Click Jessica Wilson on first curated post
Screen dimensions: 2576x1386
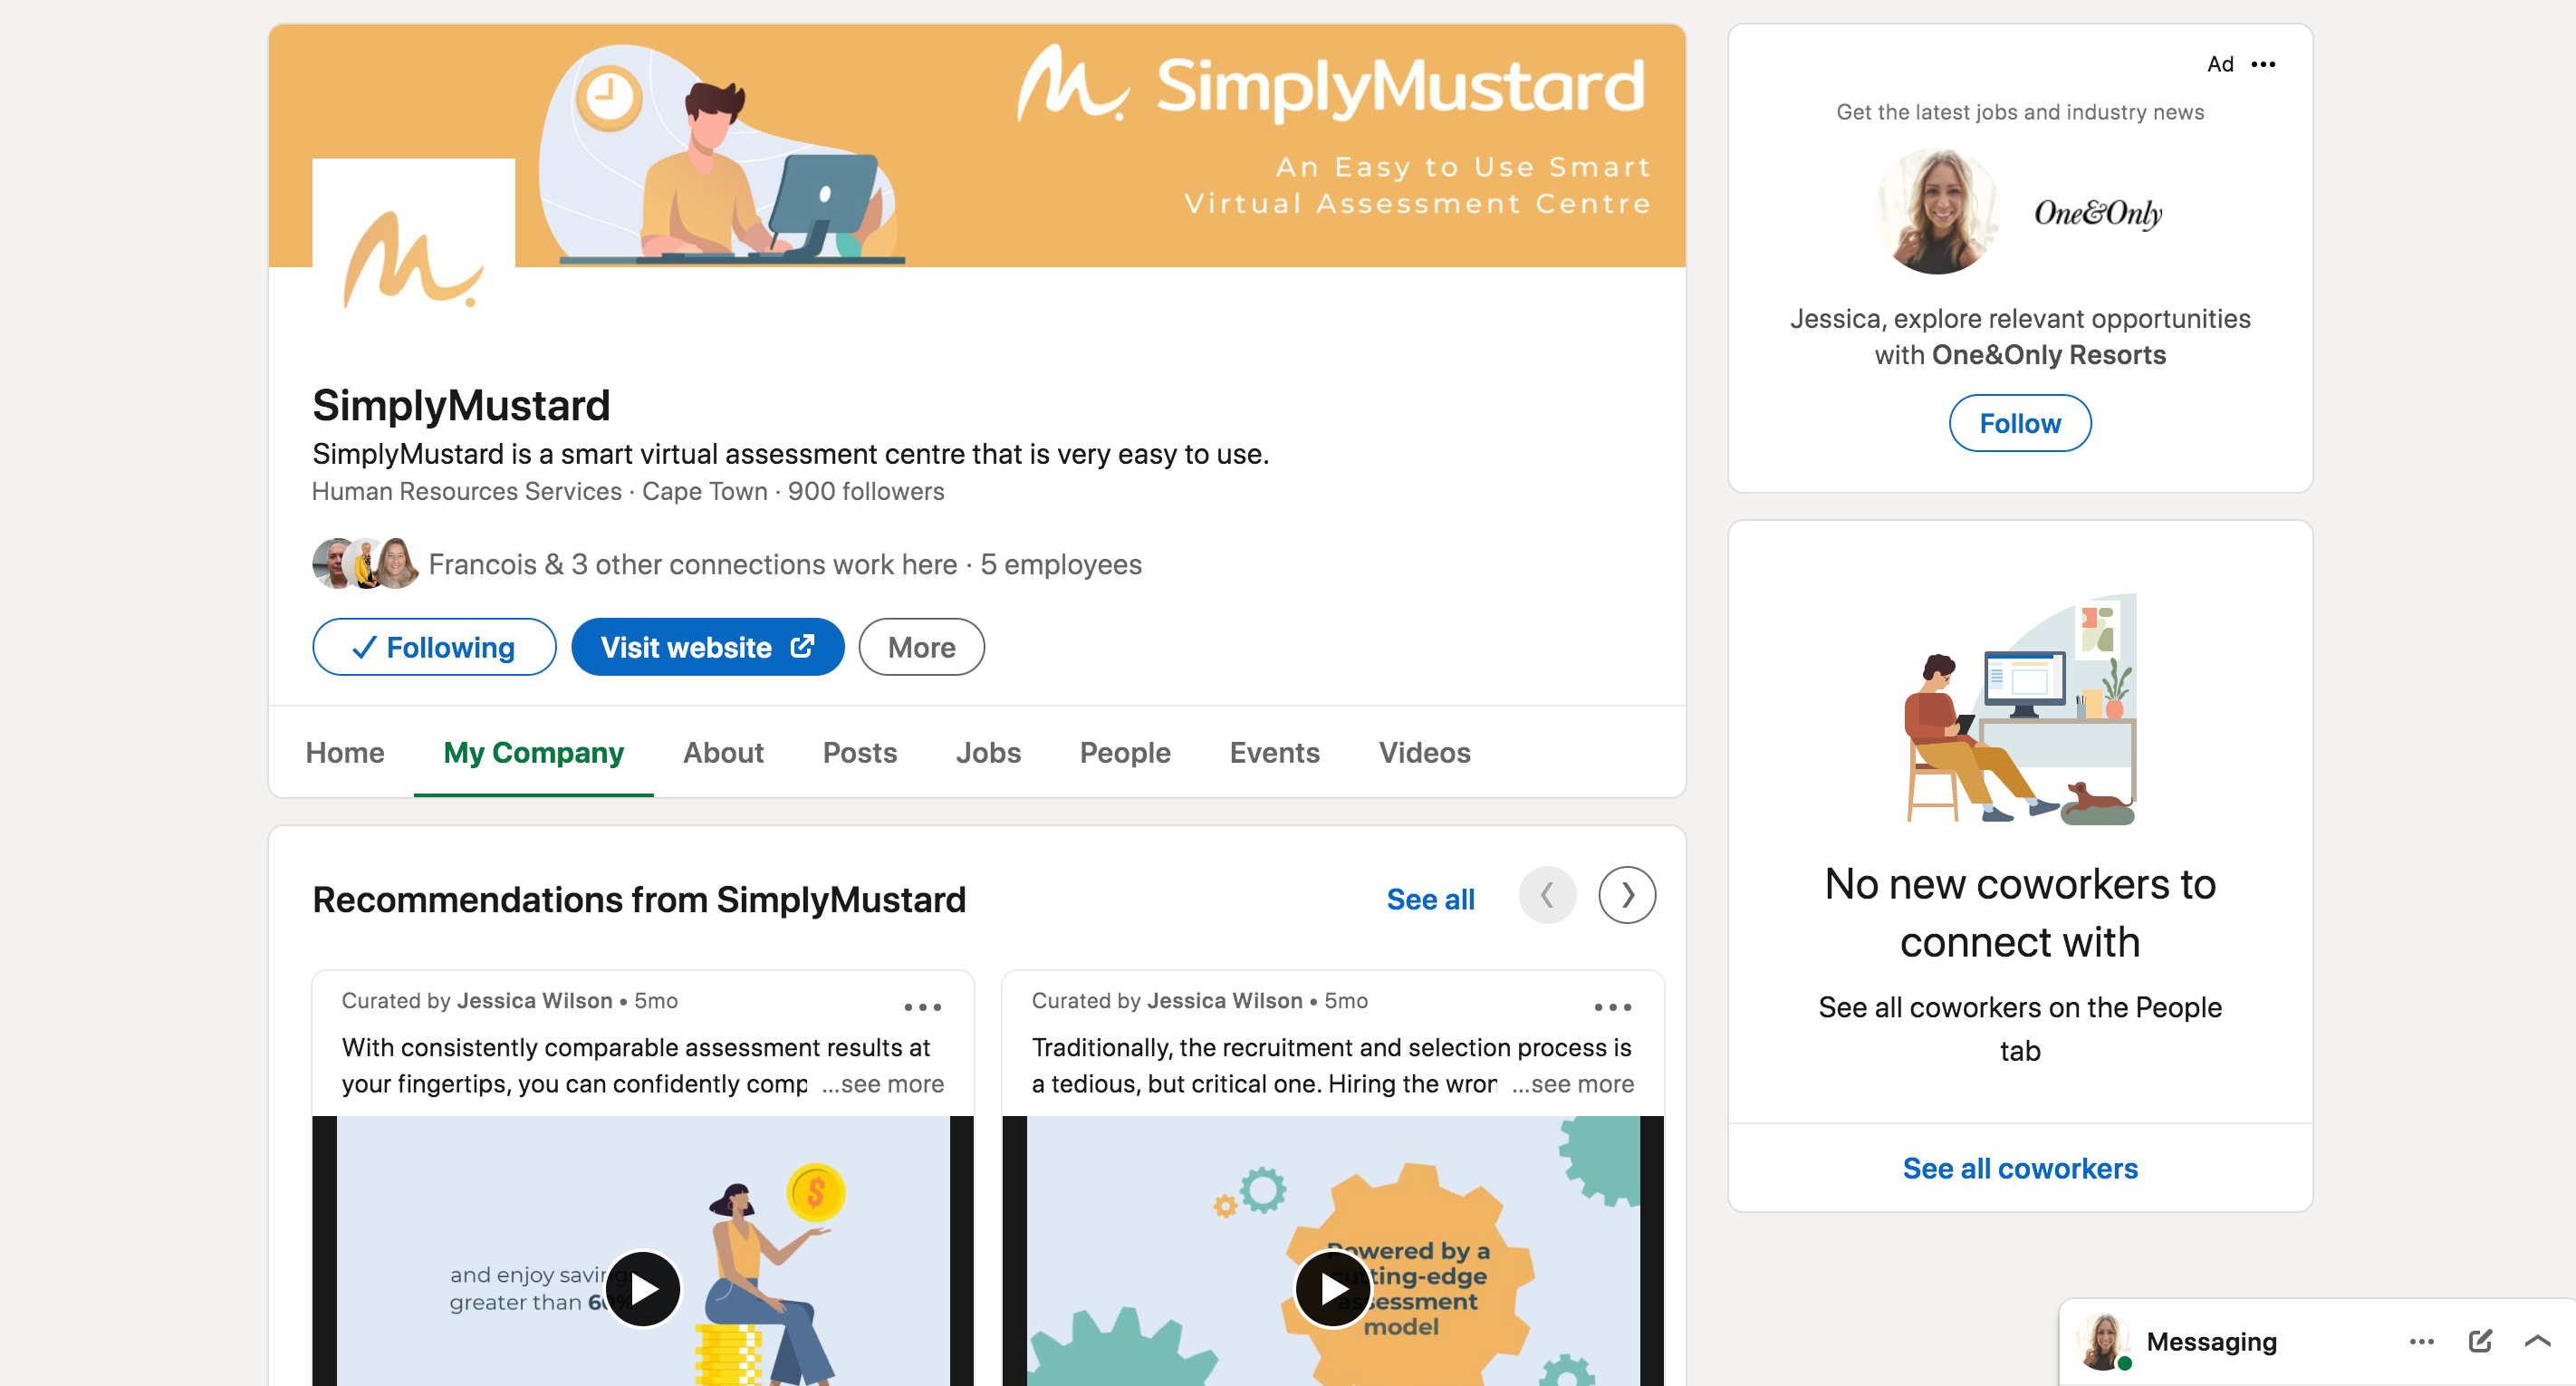pos(534,1000)
